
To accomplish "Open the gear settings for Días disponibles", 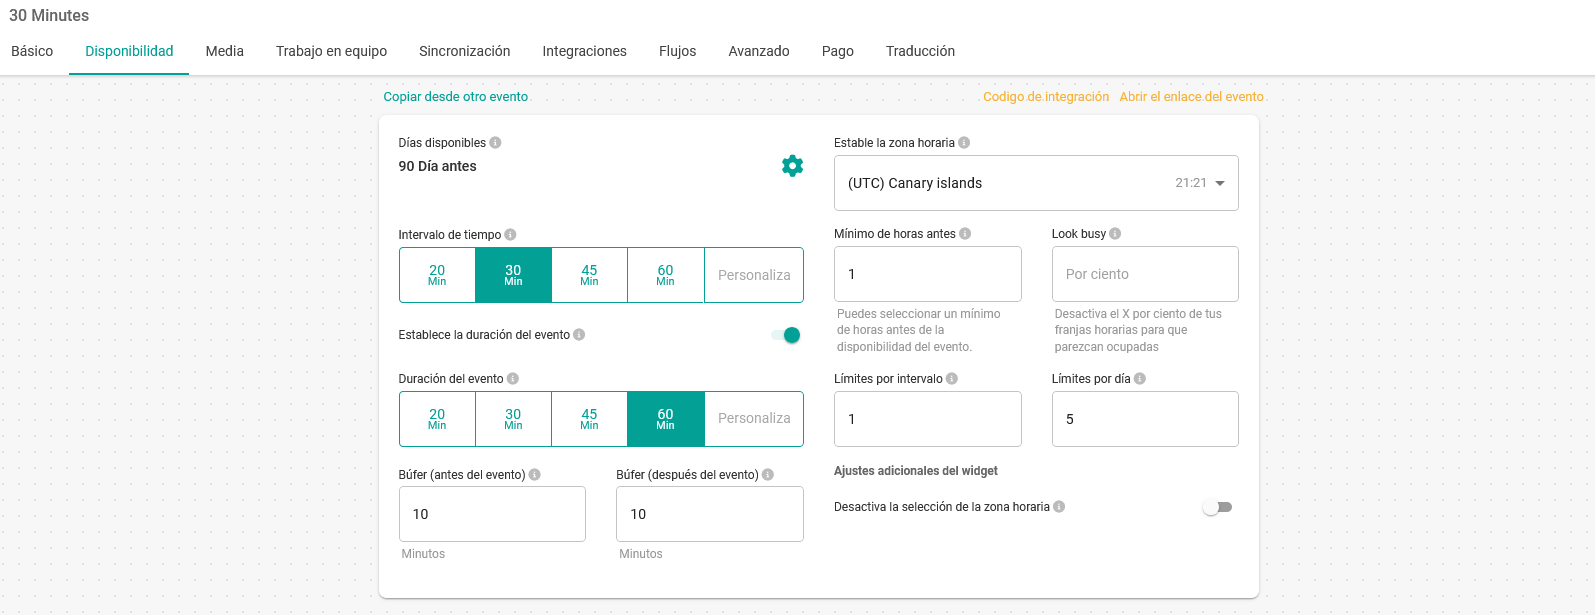I will coord(792,166).
